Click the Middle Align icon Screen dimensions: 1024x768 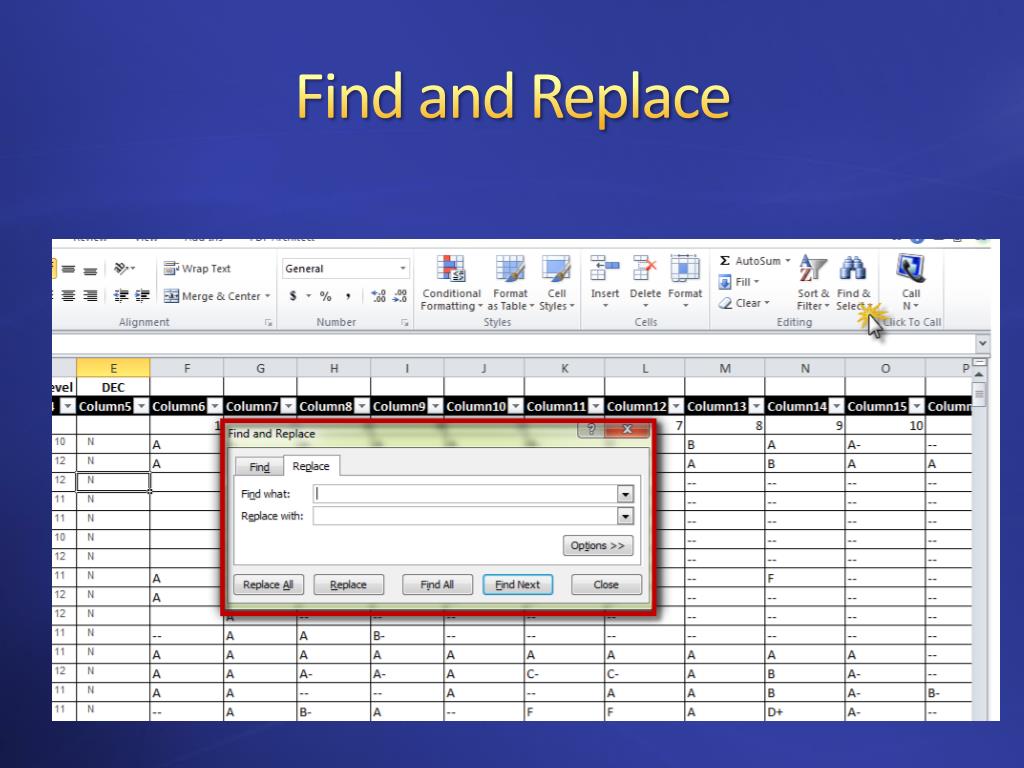[69, 268]
